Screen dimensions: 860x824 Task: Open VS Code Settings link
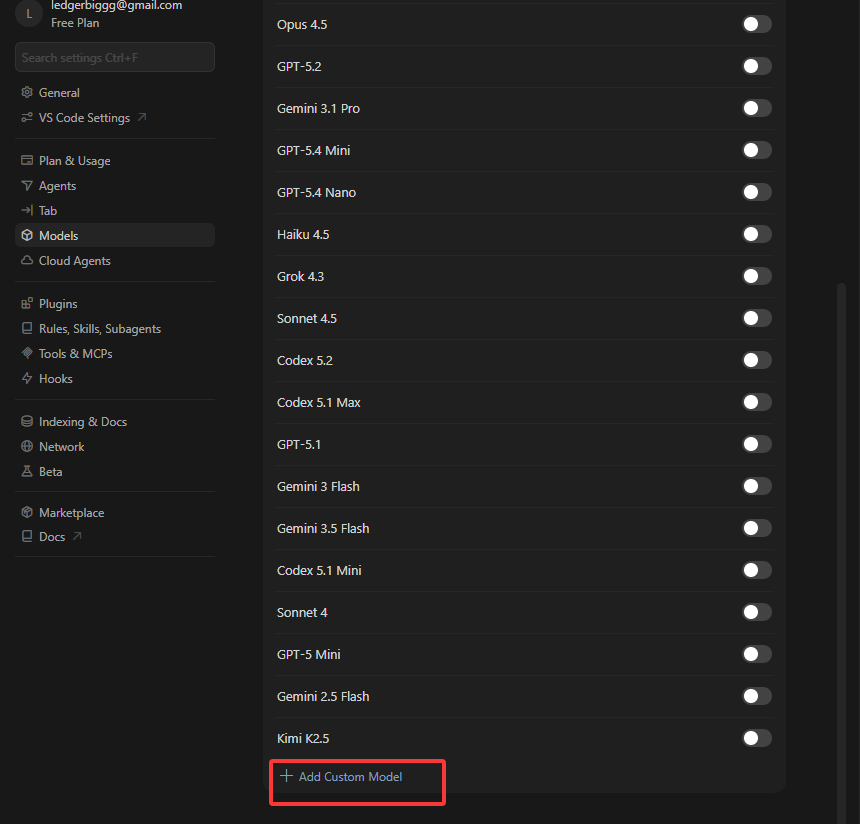[115, 117]
